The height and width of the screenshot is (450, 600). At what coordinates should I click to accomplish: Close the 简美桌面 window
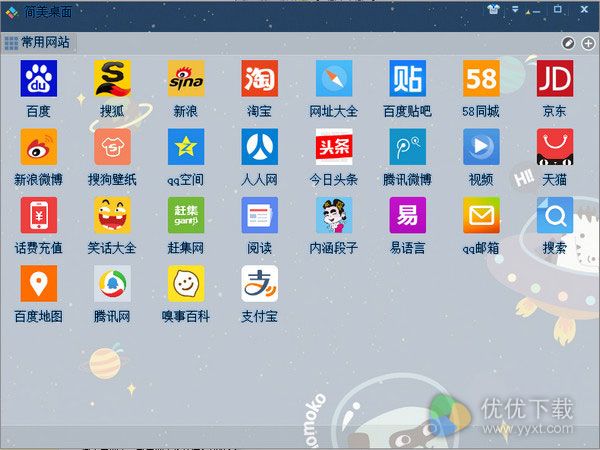(584, 9)
